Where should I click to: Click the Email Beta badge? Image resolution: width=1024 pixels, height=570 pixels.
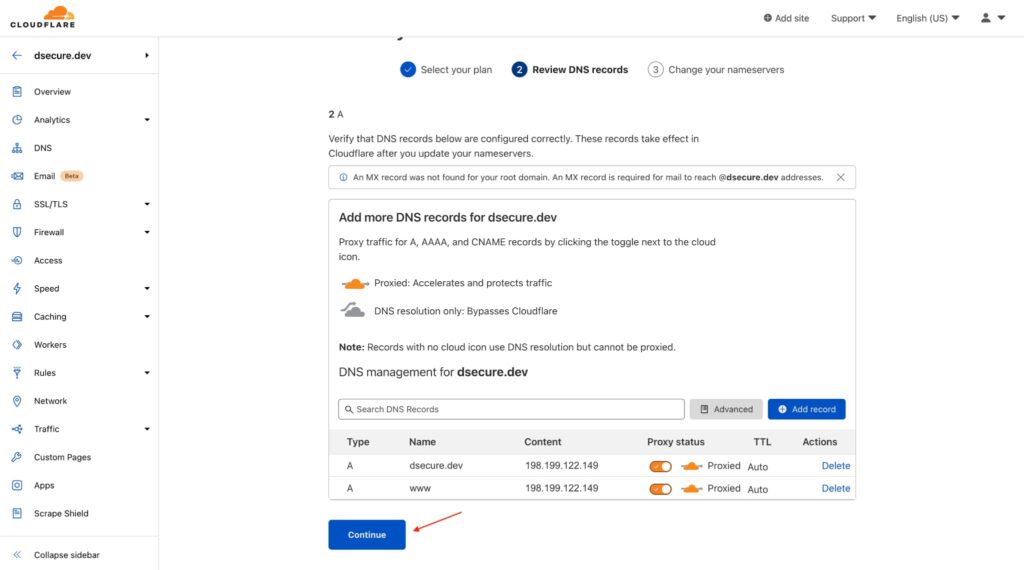(x=72, y=176)
